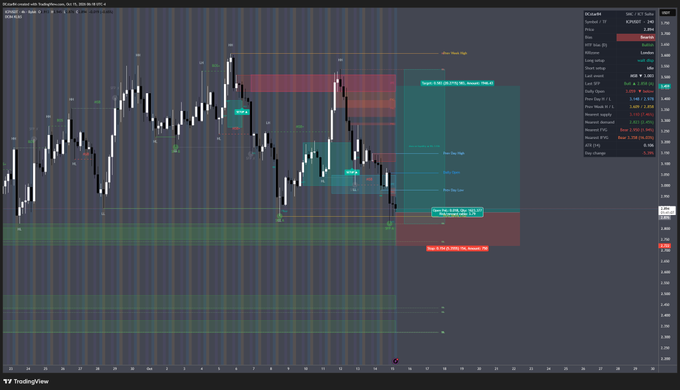Click the Nearest demand row
This screenshot has width=680, height=390.
[619, 122]
